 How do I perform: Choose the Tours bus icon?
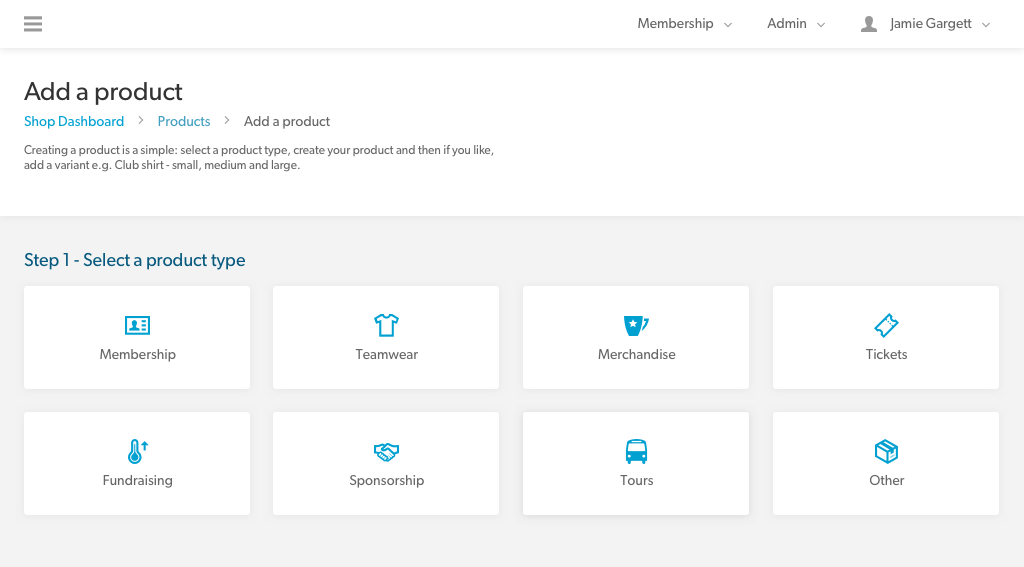click(x=636, y=451)
